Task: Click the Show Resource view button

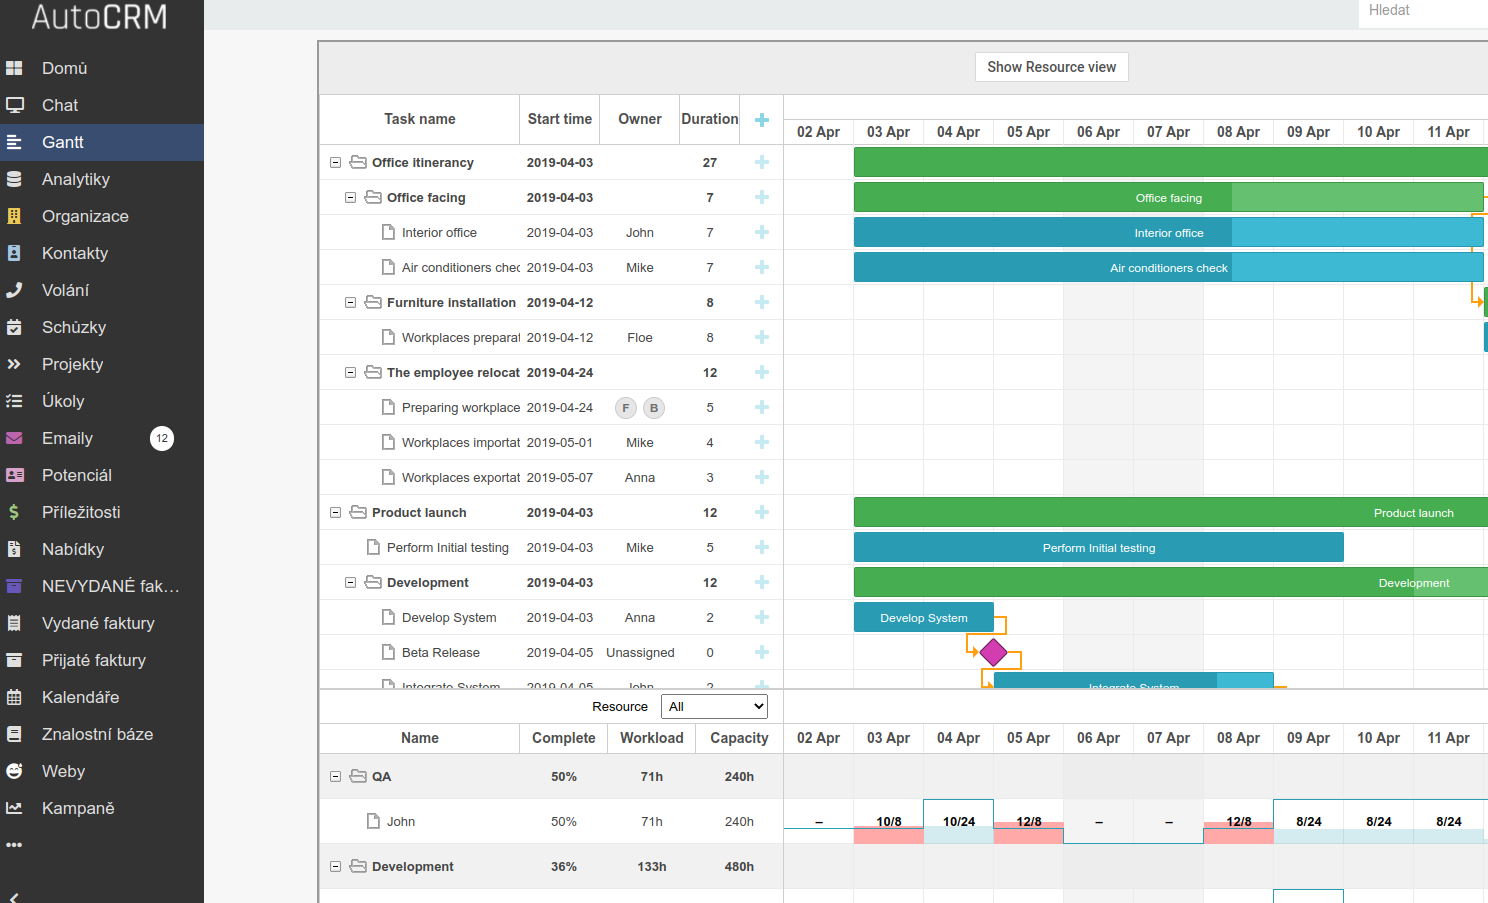Action: (x=1051, y=67)
